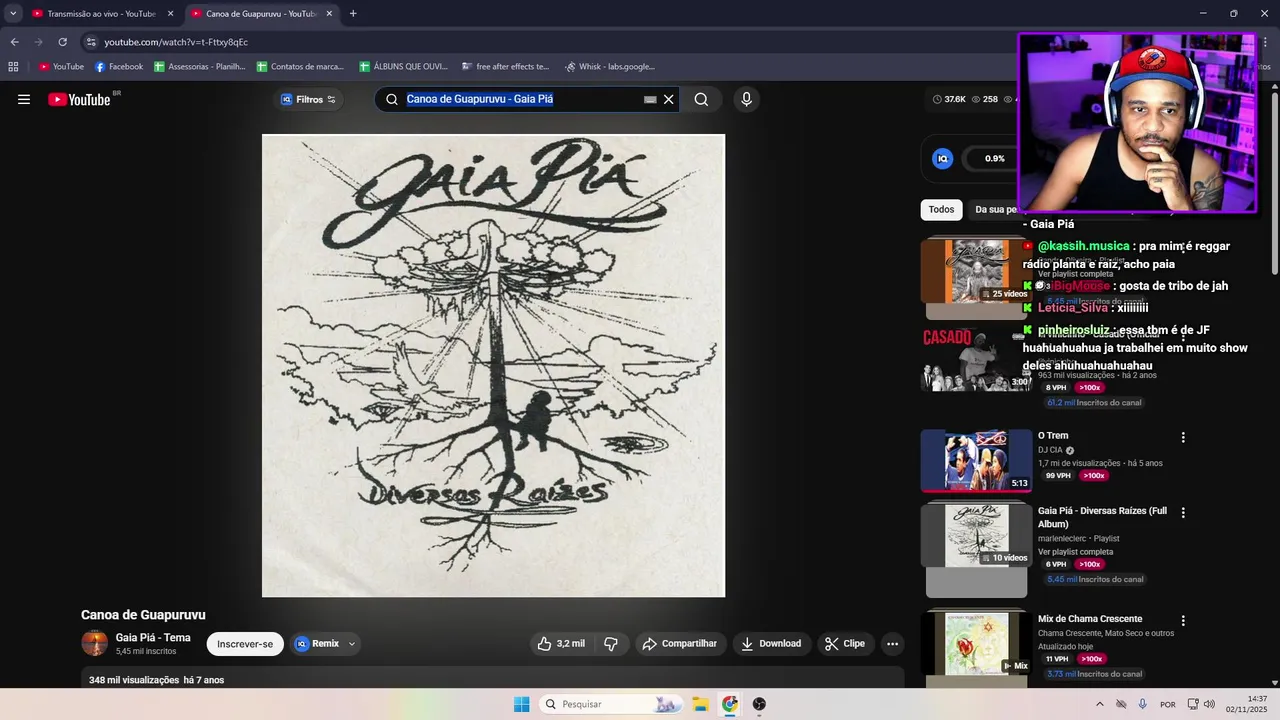Screen dimensions: 1280x720
Task: Reload the current page
Action: [62, 42]
